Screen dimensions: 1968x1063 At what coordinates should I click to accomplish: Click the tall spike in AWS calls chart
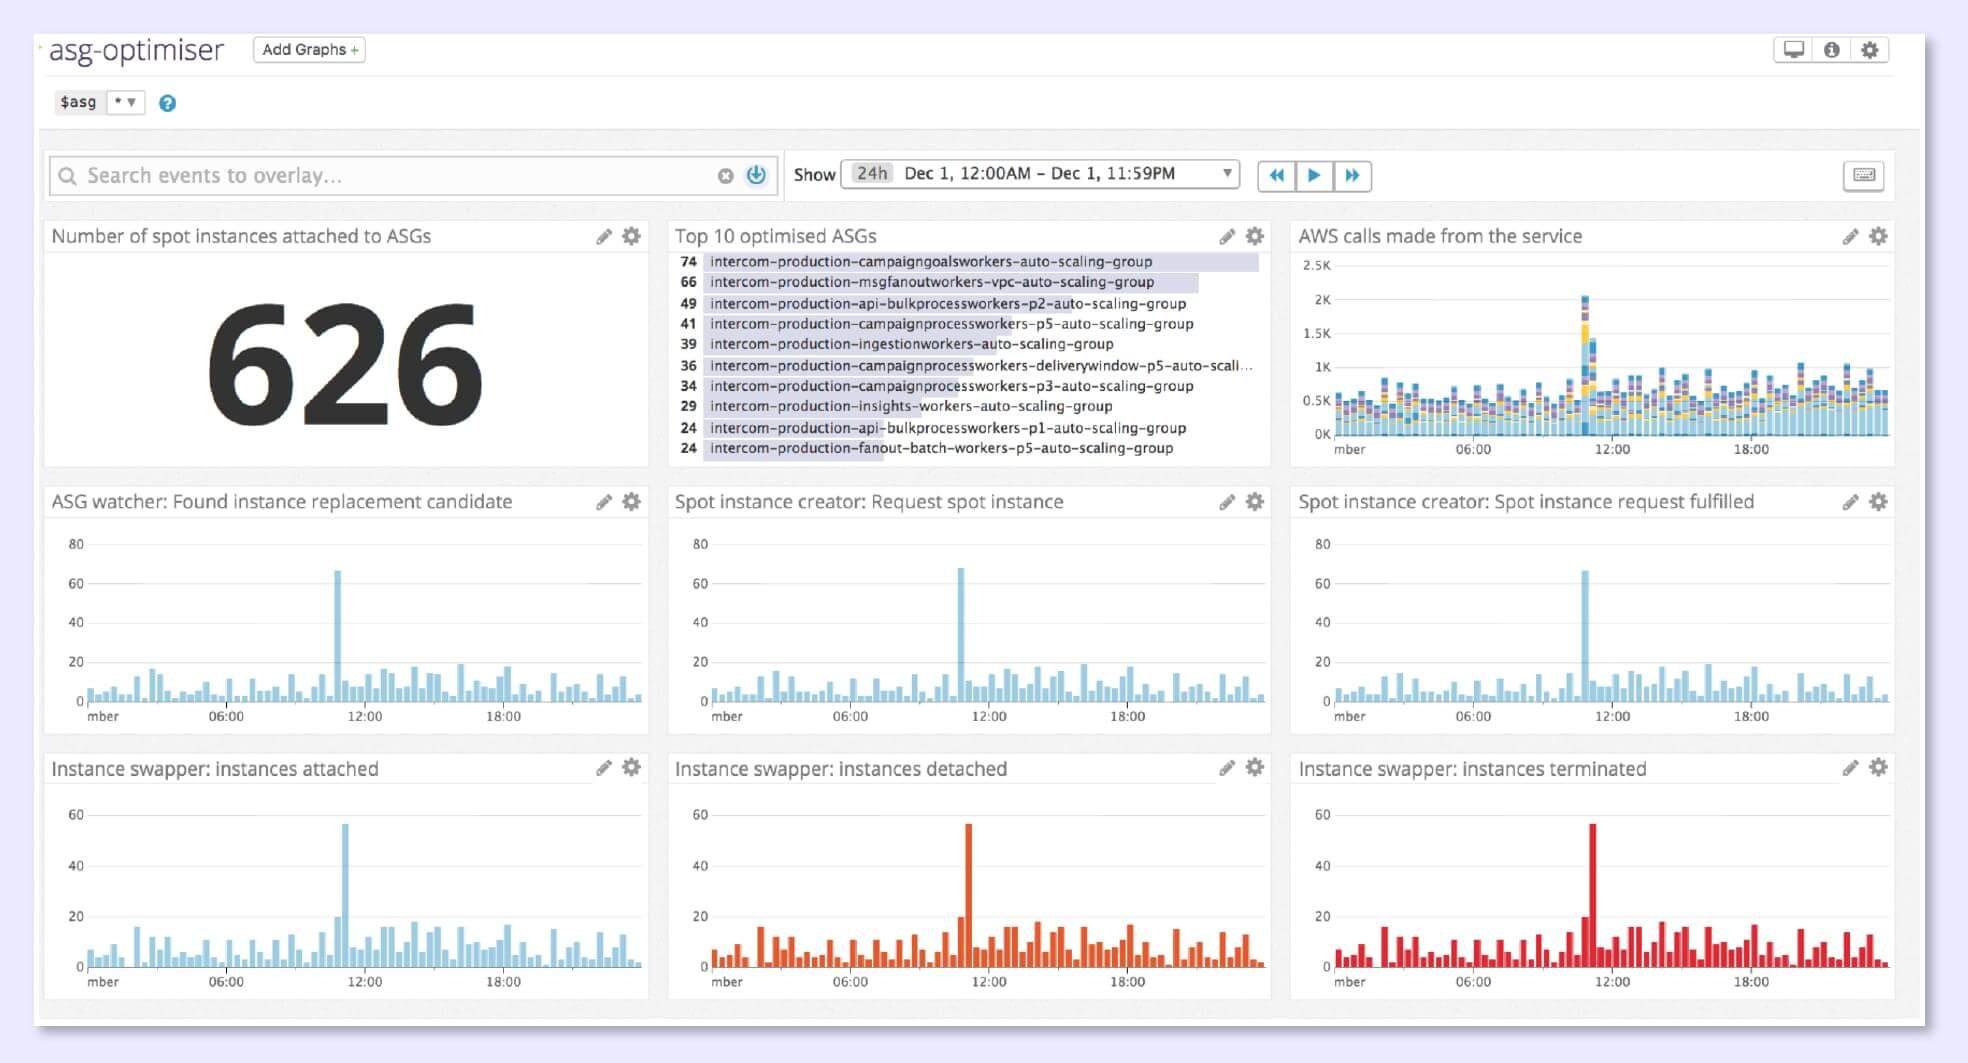[x=1585, y=365]
